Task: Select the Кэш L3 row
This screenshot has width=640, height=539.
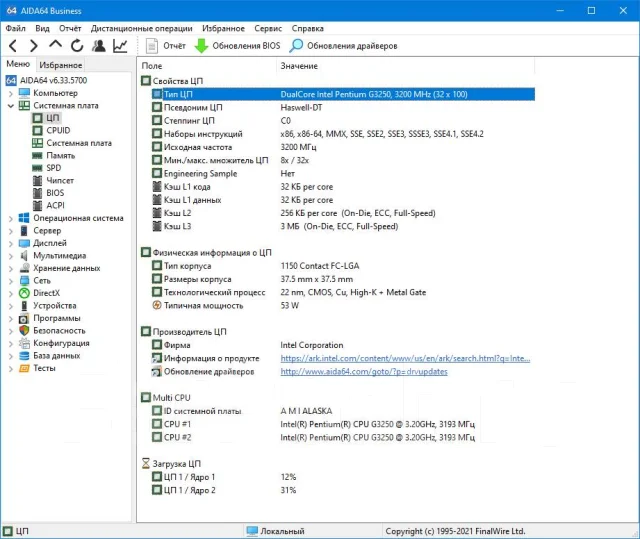Action: (343, 226)
